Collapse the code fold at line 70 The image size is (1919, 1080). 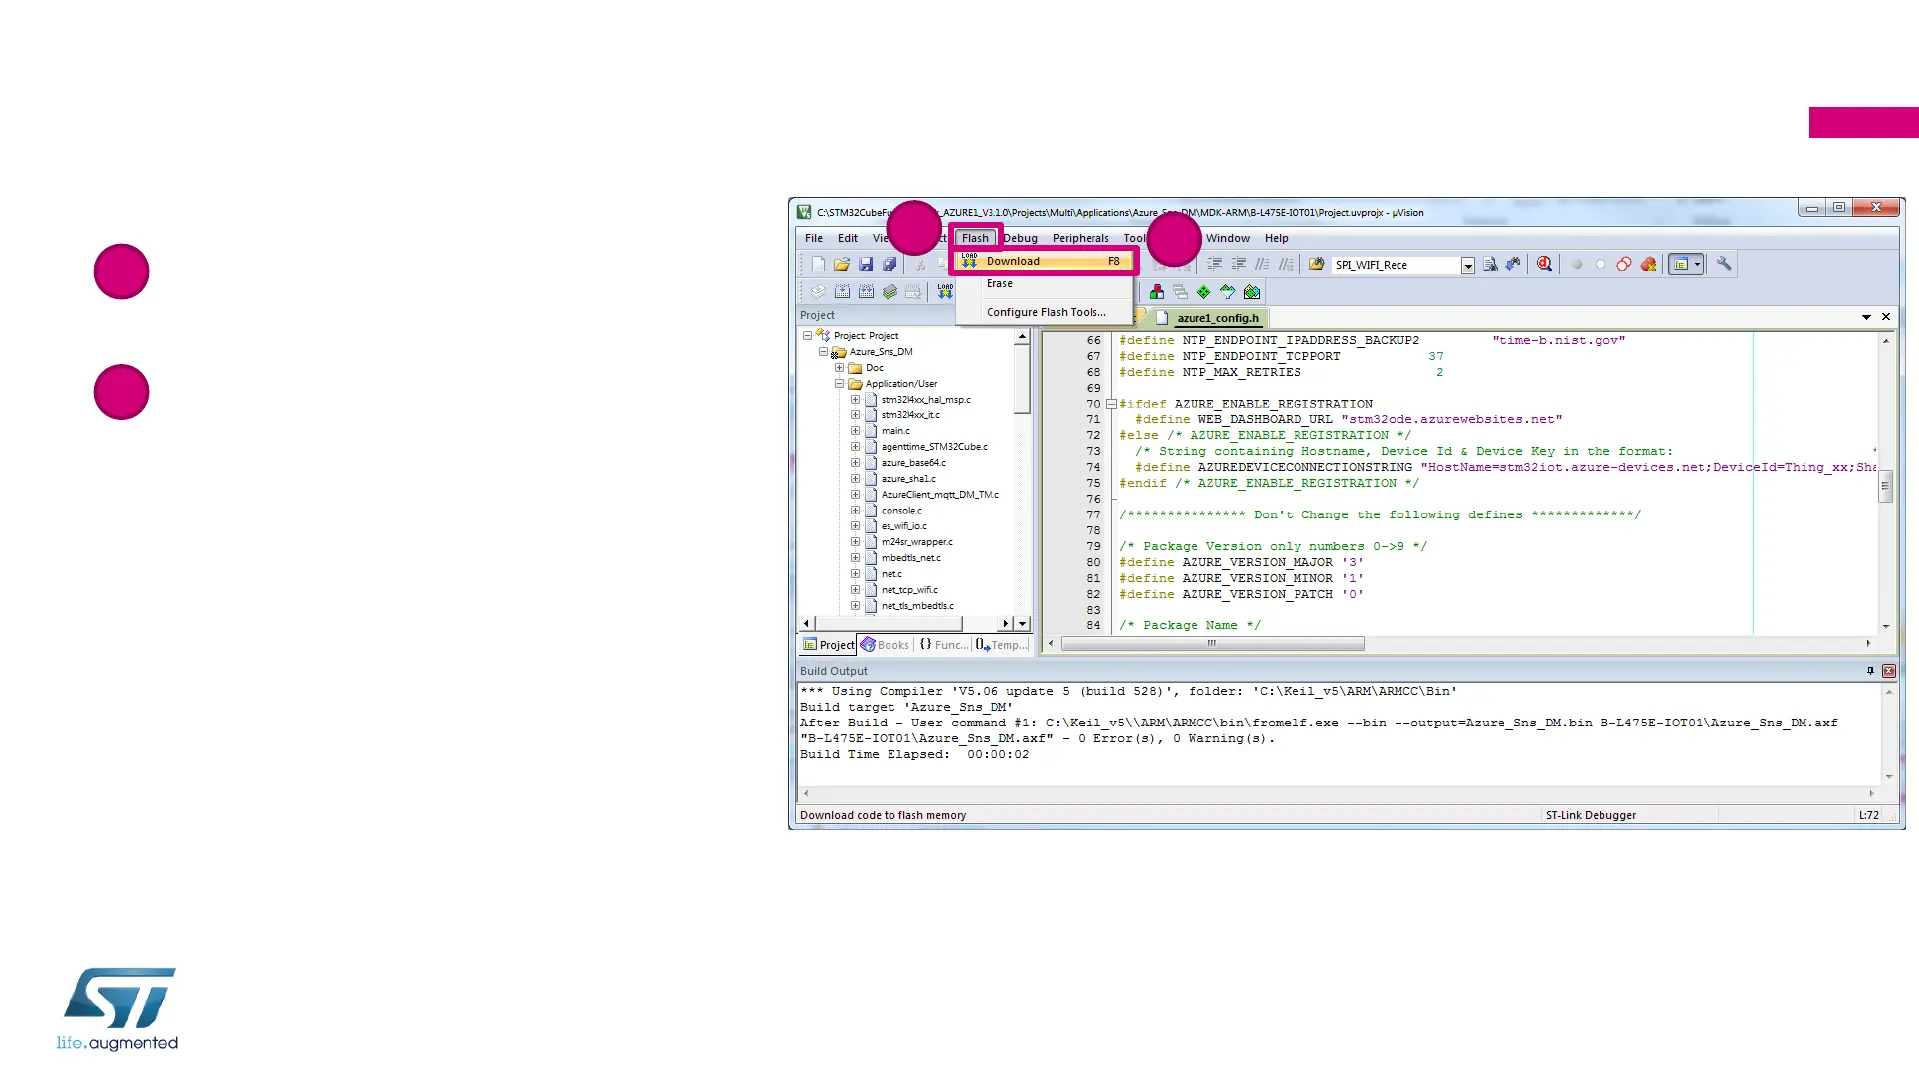(x=1111, y=404)
